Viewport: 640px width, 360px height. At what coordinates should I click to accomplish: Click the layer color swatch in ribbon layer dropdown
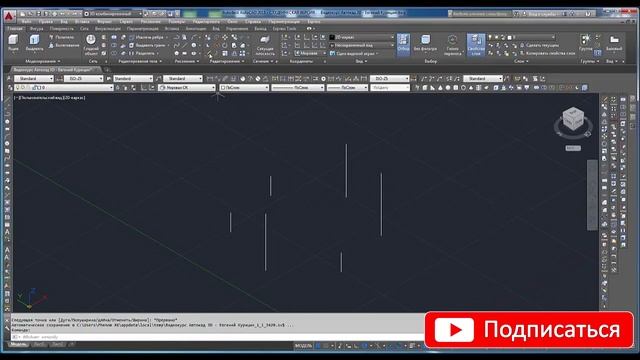(509, 37)
